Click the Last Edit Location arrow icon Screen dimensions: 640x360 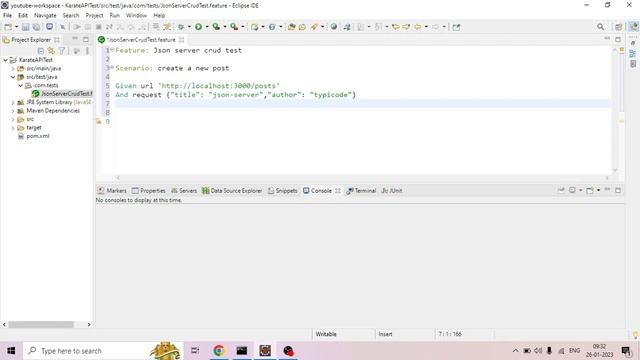point(395,27)
